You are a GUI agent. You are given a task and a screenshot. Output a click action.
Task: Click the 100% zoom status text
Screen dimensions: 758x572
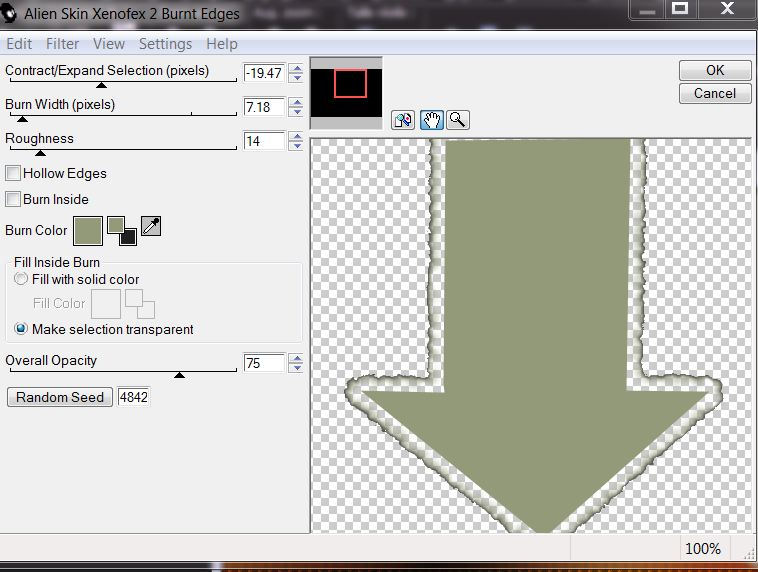pos(703,549)
